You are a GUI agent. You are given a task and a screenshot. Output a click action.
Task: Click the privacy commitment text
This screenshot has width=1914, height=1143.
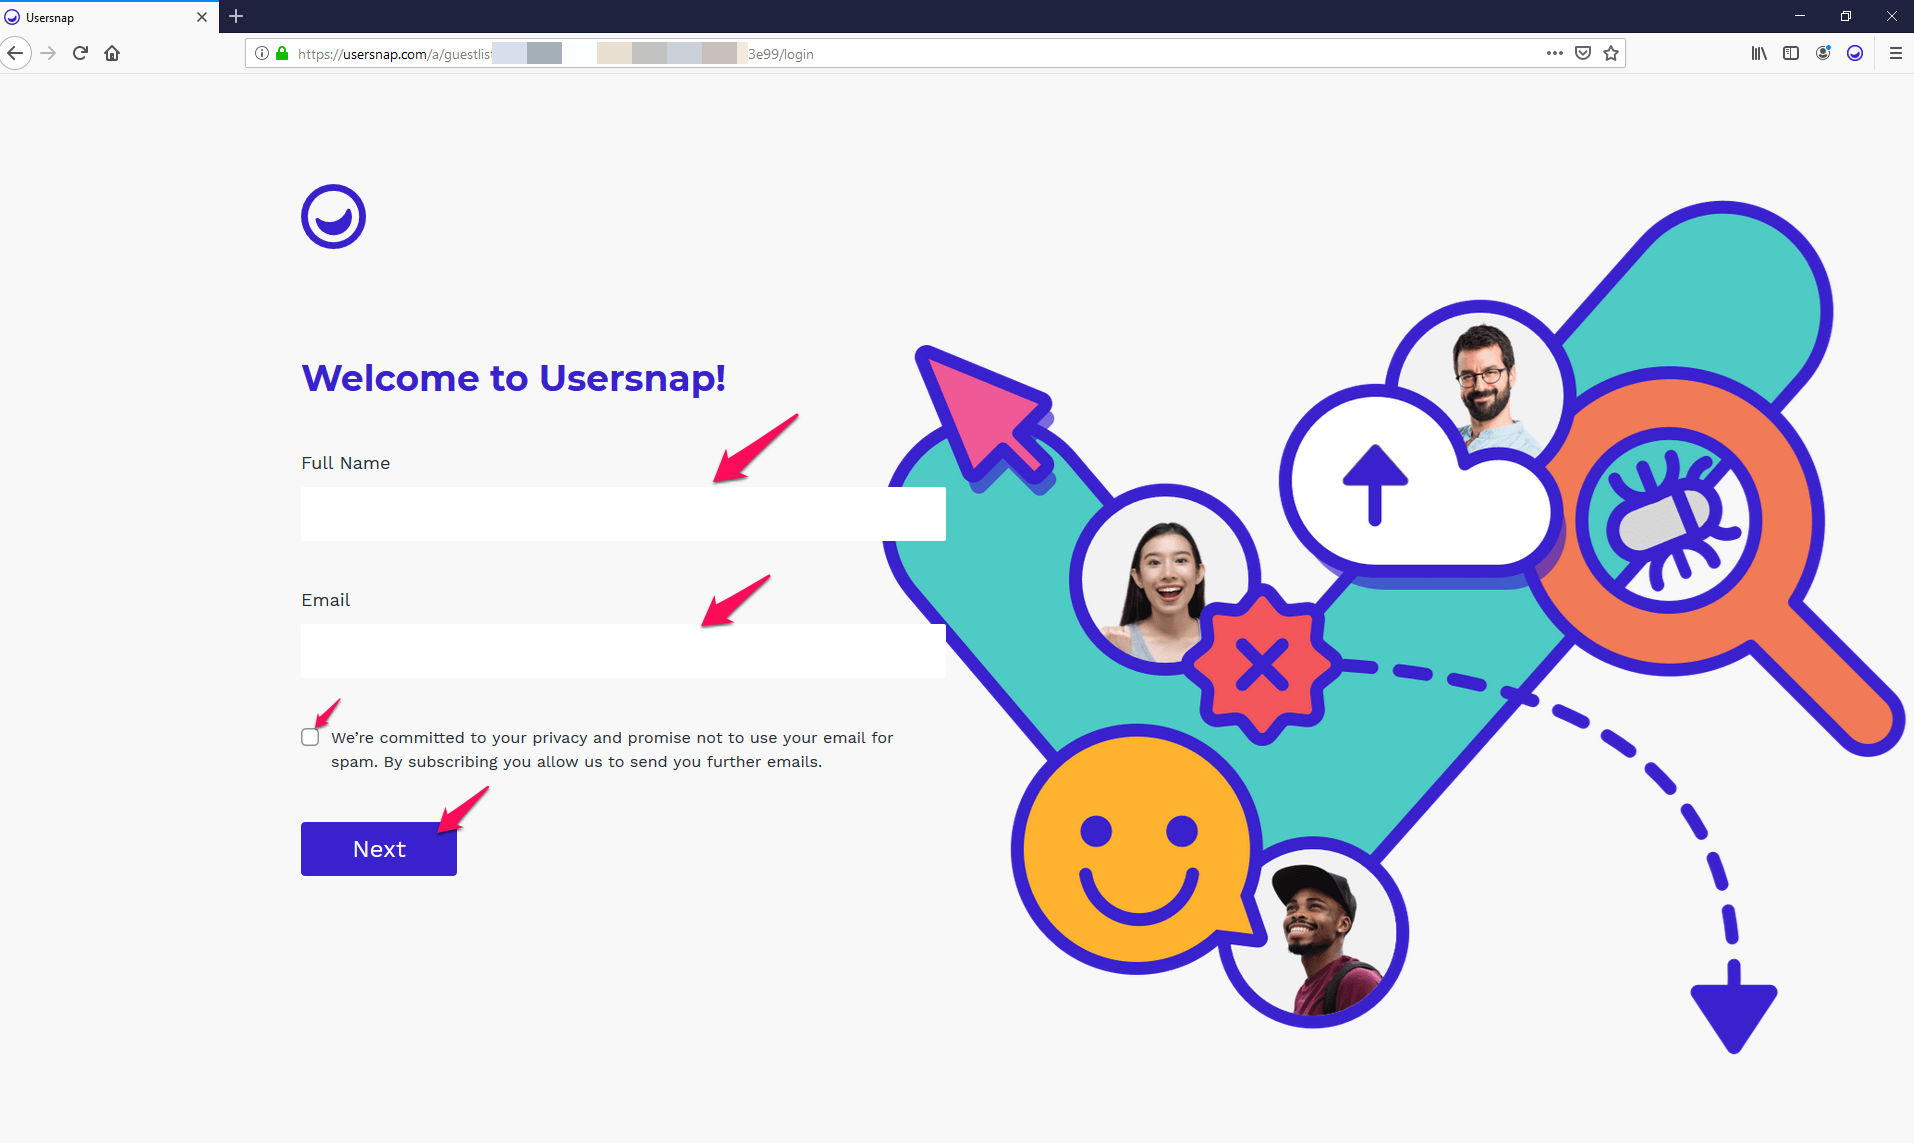(612, 749)
